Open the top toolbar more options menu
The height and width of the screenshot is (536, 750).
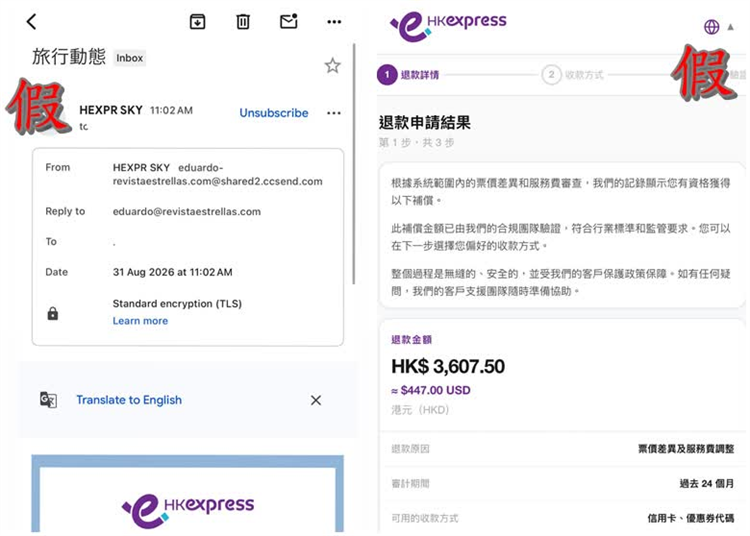click(334, 22)
